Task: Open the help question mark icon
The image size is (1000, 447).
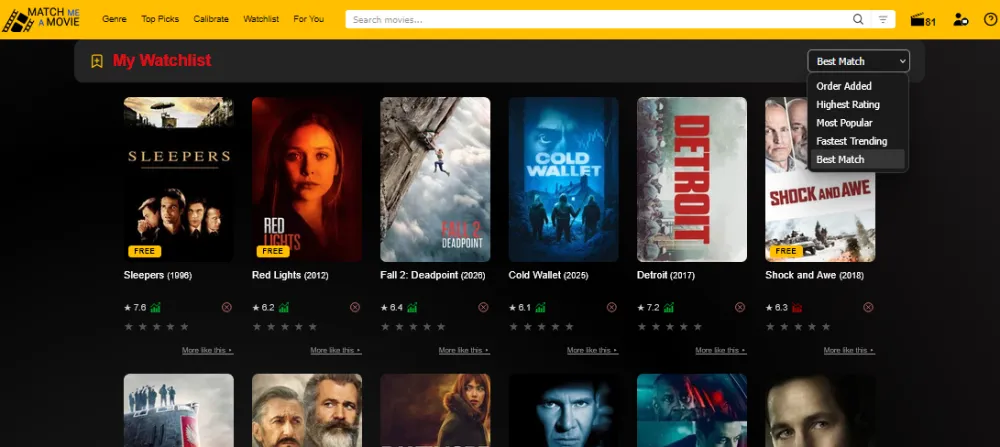Action: [x=990, y=19]
